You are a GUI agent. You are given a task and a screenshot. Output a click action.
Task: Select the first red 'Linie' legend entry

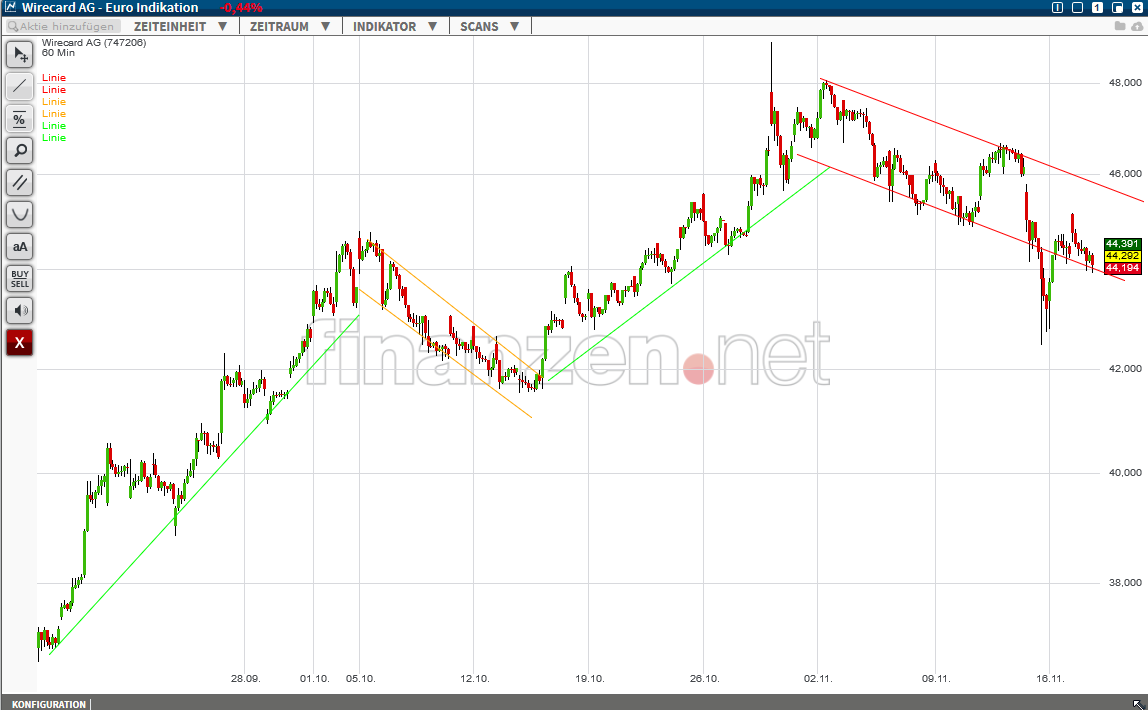53,78
